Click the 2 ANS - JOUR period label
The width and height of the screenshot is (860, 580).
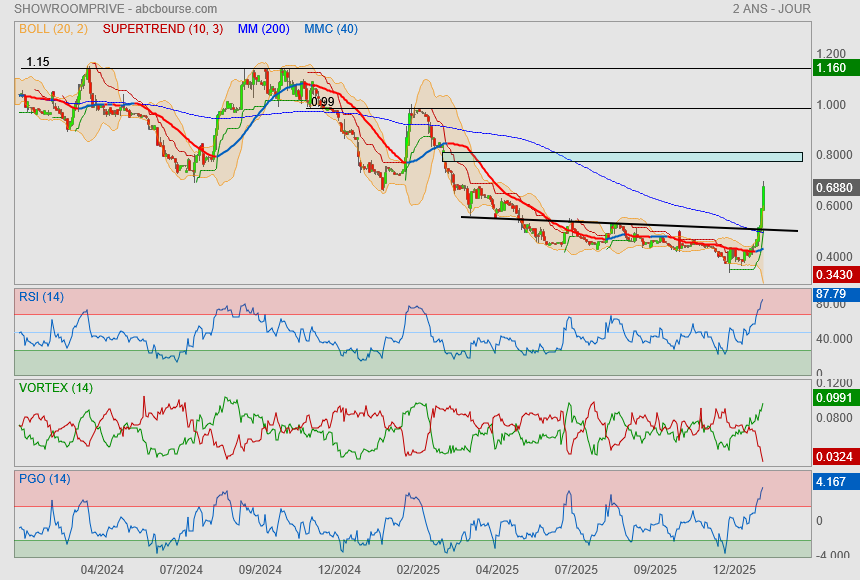pyautogui.click(x=770, y=9)
